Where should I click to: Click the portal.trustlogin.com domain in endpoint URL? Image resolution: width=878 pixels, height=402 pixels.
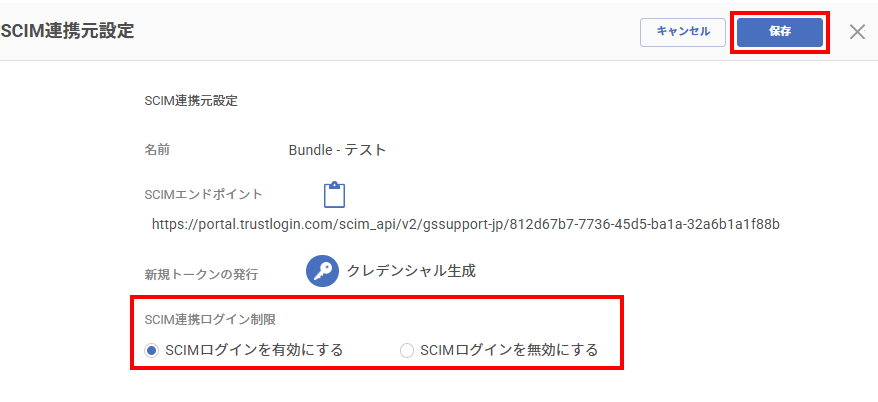(x=262, y=225)
